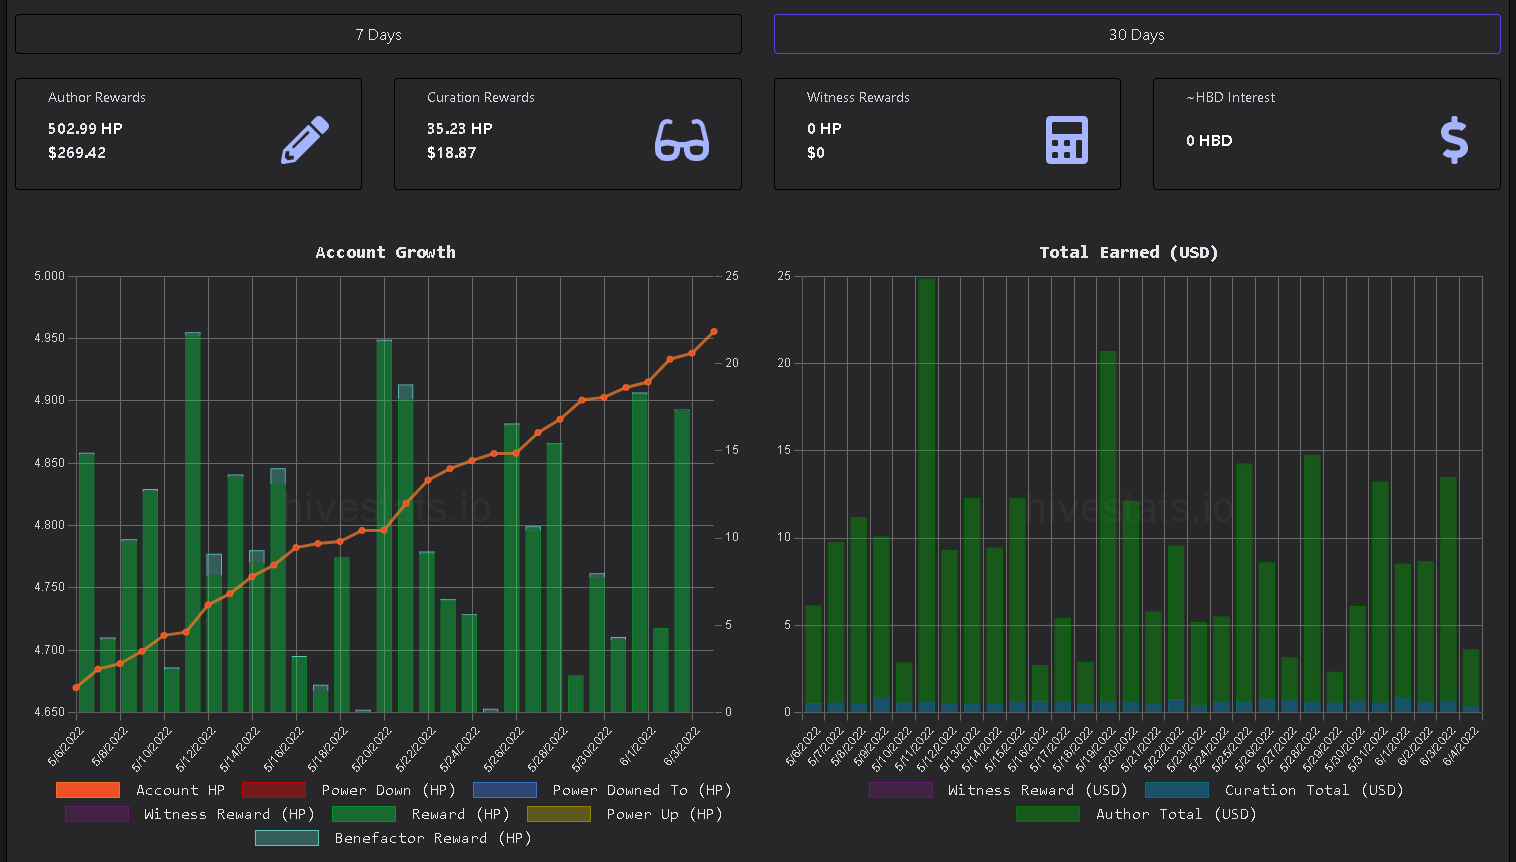The image size is (1516, 862).
Task: Click the ~HBD Interest card heading
Action: [x=1231, y=97]
